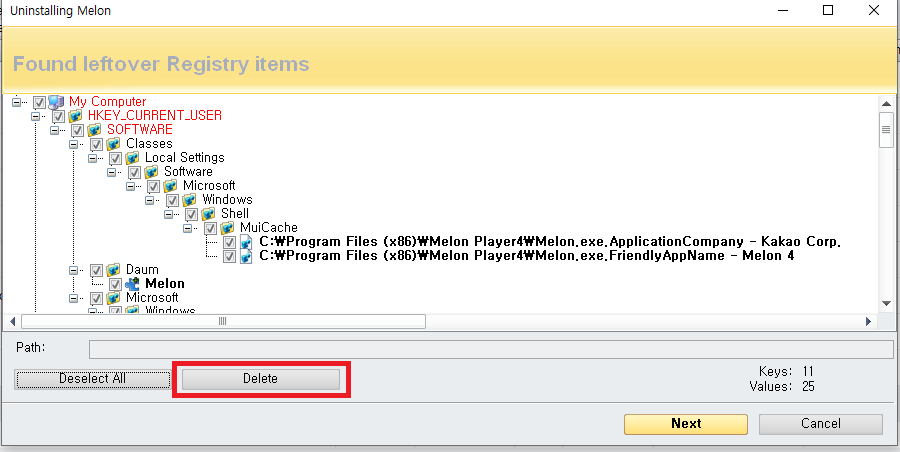Screen dimensions: 900x452
Task: Select the bold Melon key label
Action: click(x=165, y=284)
